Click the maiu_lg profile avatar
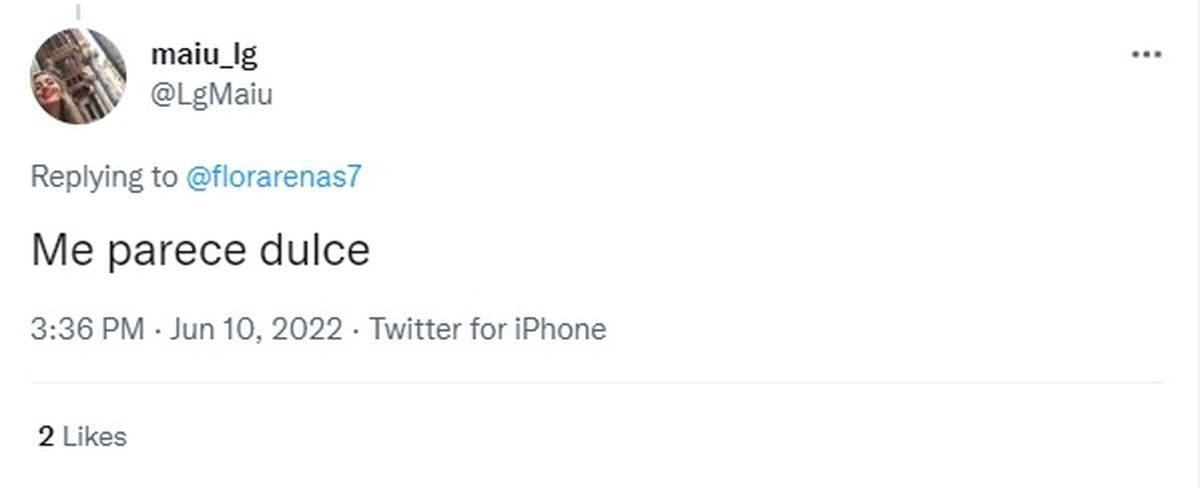The image size is (1200, 488). (79, 76)
